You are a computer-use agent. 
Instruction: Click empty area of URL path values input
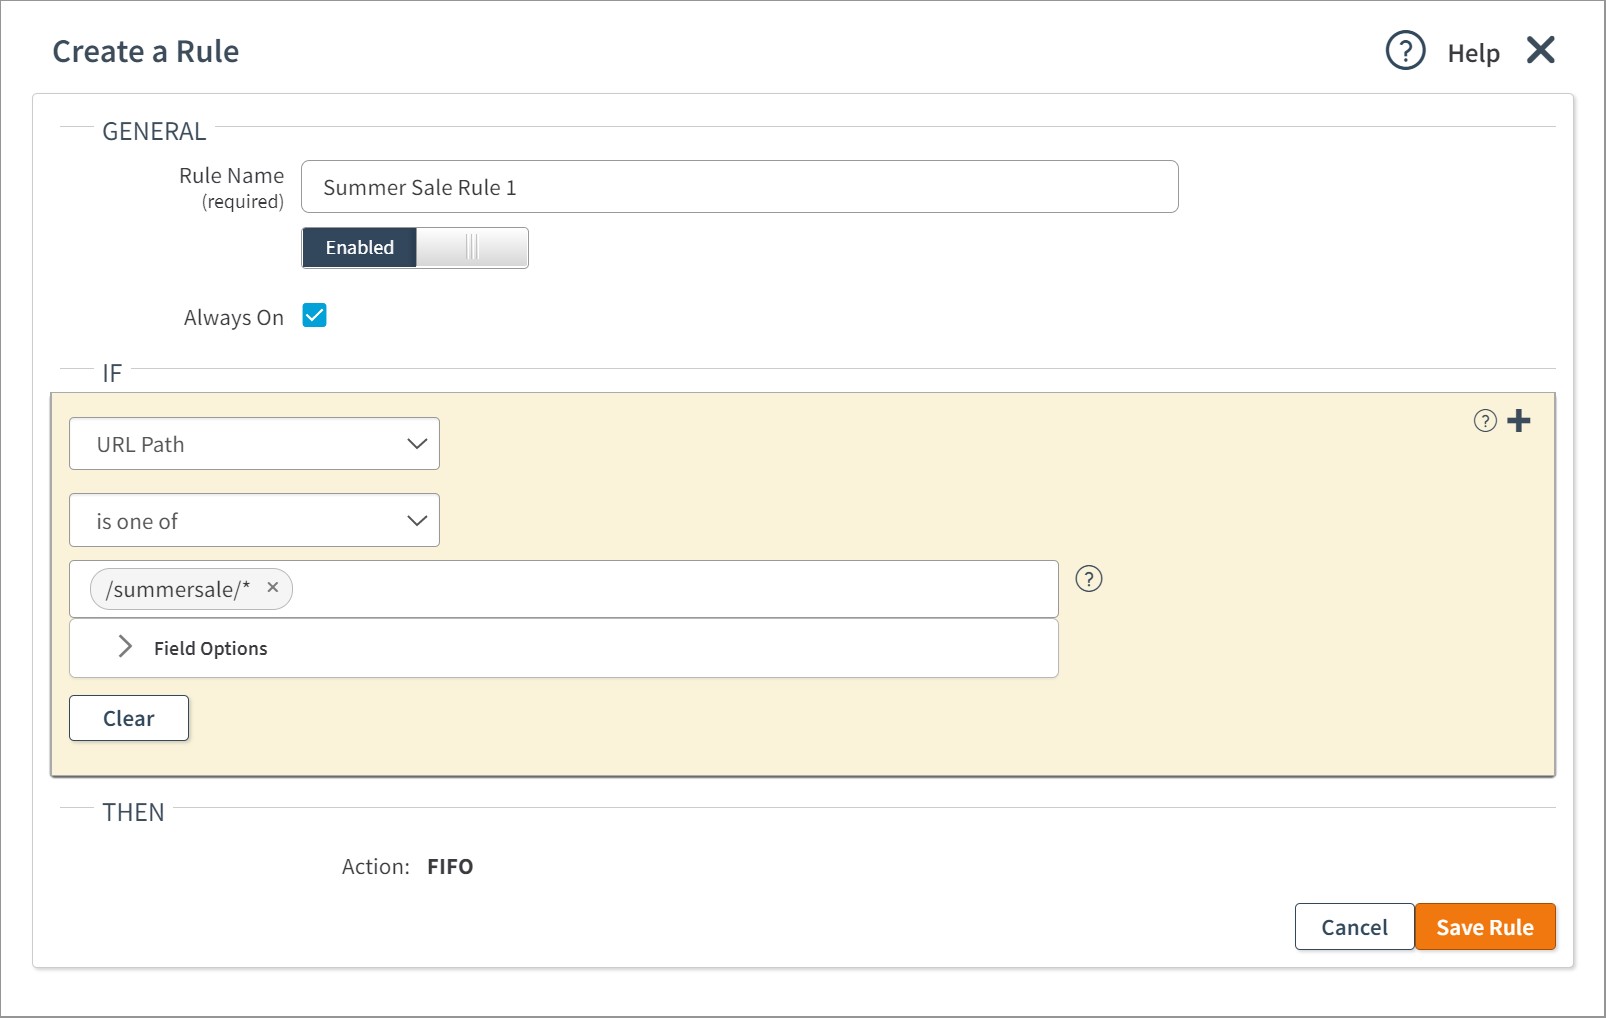[x=670, y=589]
